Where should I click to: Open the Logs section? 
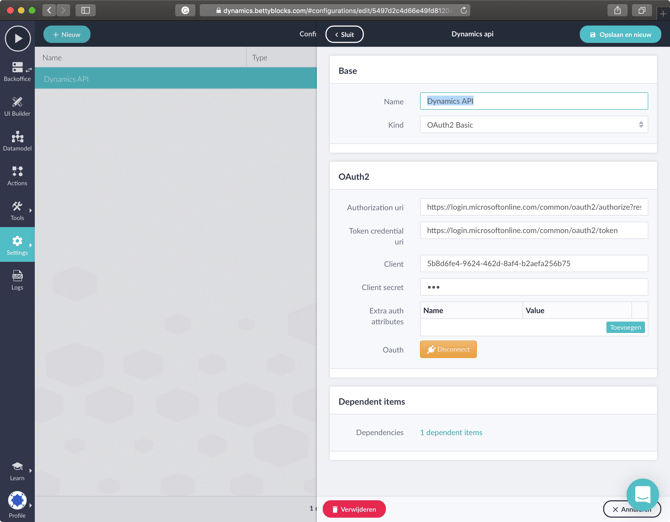click(17, 279)
